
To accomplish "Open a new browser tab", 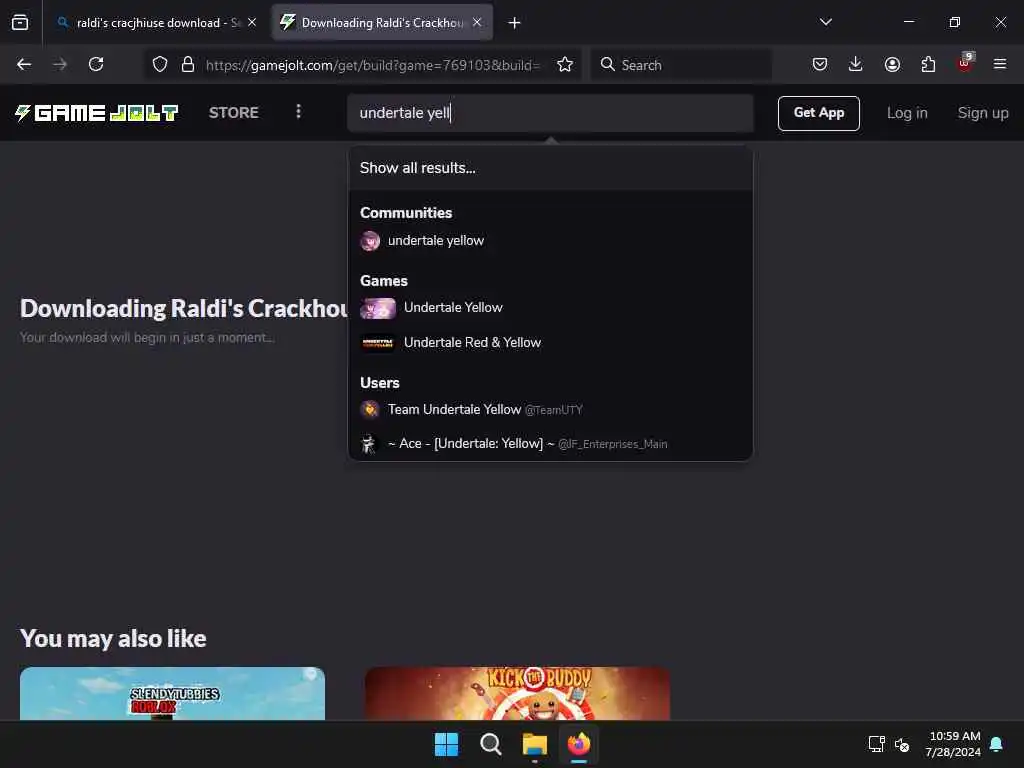I will point(515,23).
